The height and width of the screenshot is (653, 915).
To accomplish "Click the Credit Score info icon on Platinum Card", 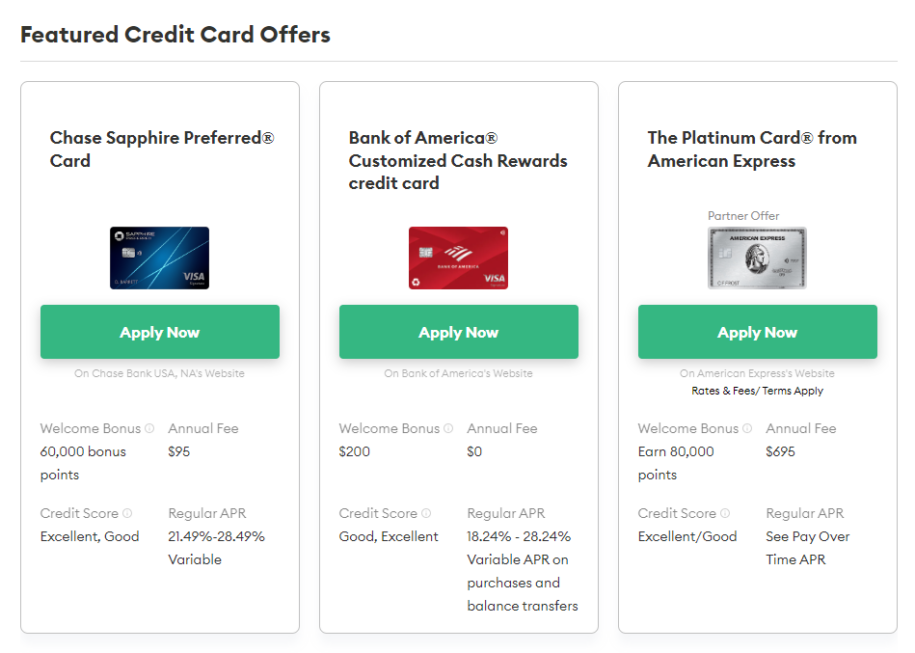I will tap(726, 514).
